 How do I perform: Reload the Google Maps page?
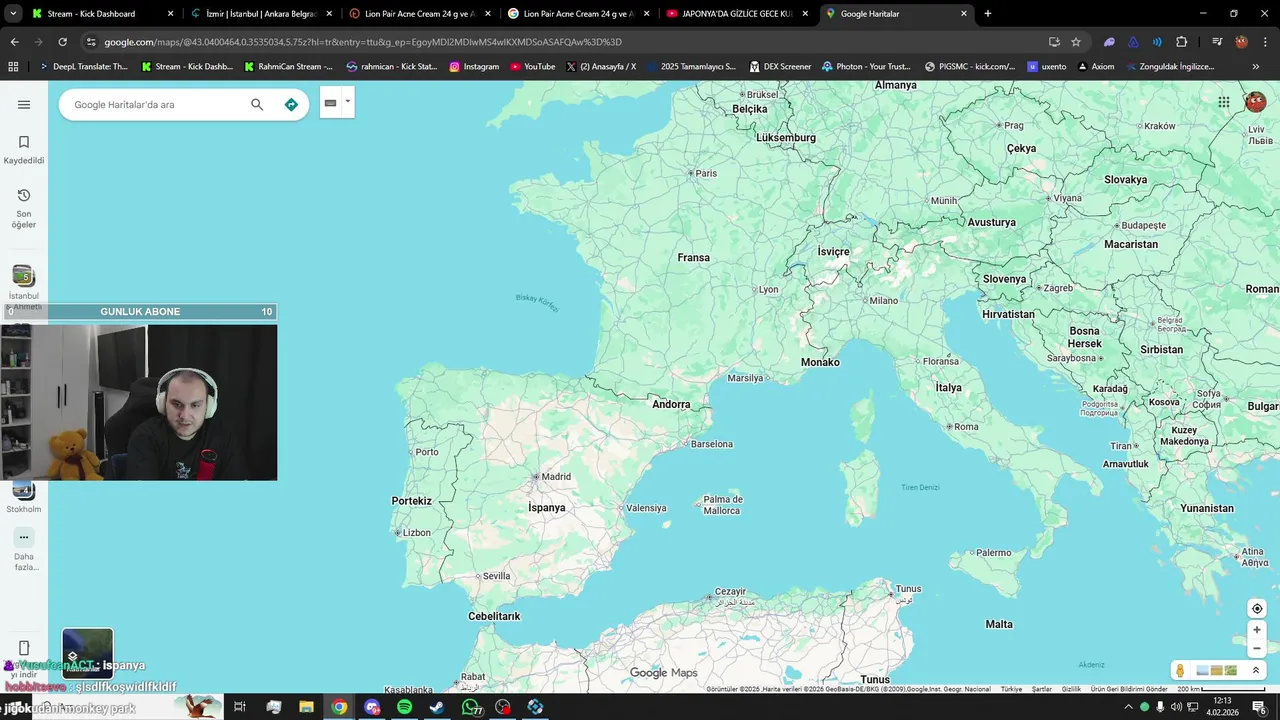pos(62,42)
